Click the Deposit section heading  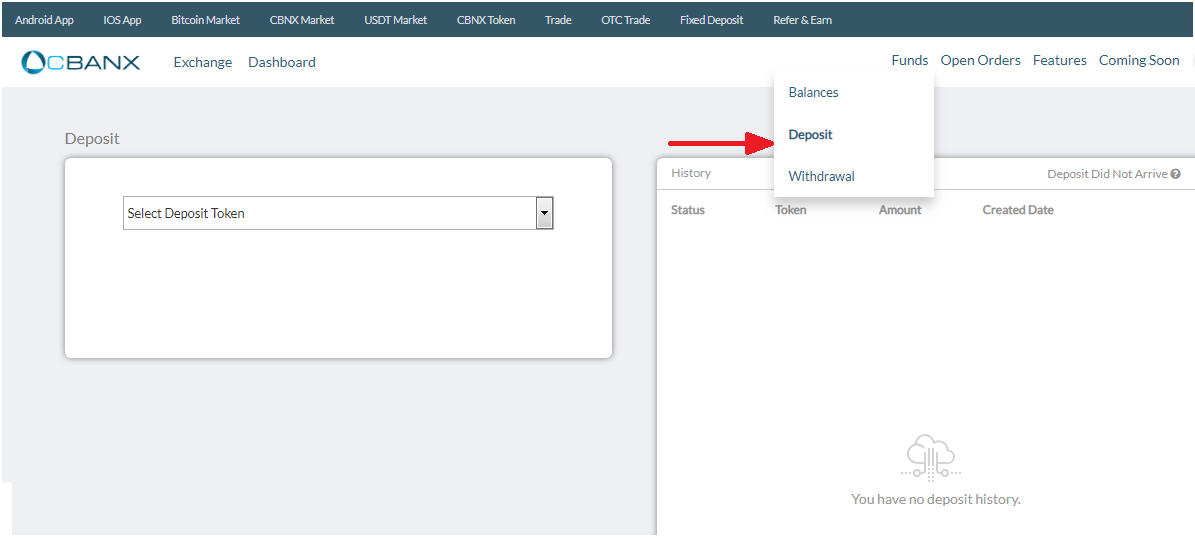point(92,139)
